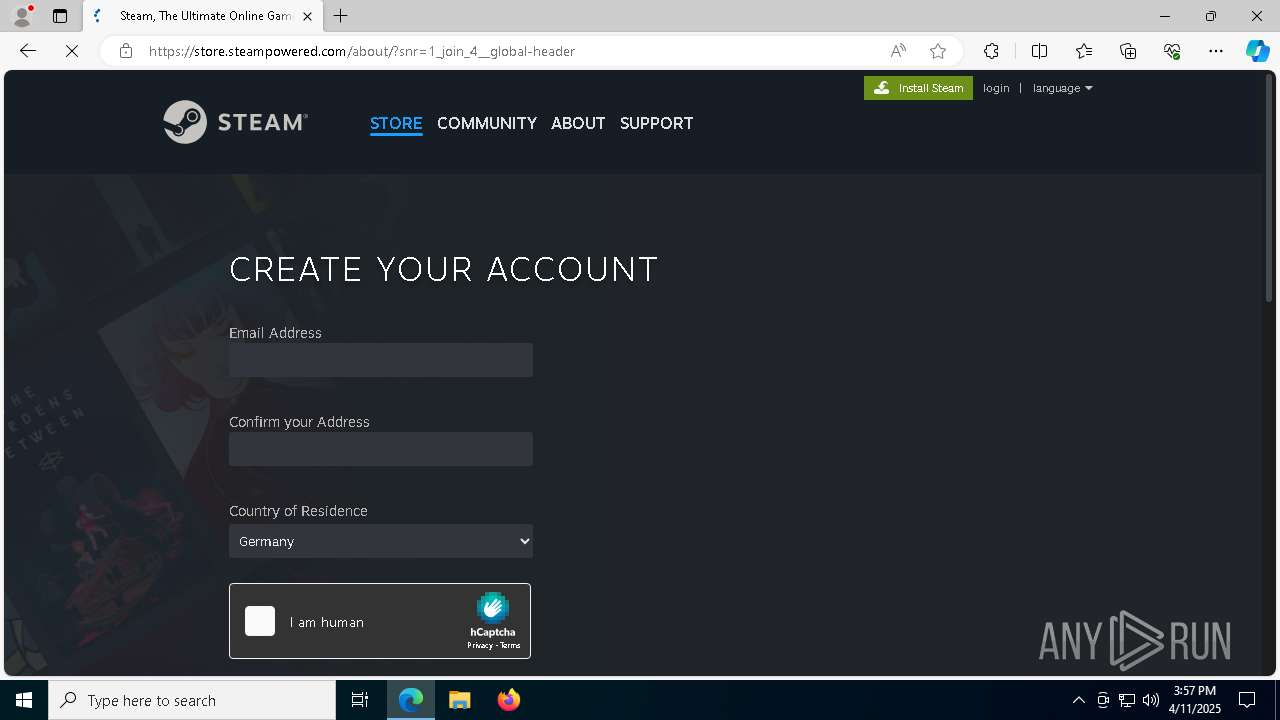Open a new browser tab

coord(341,16)
